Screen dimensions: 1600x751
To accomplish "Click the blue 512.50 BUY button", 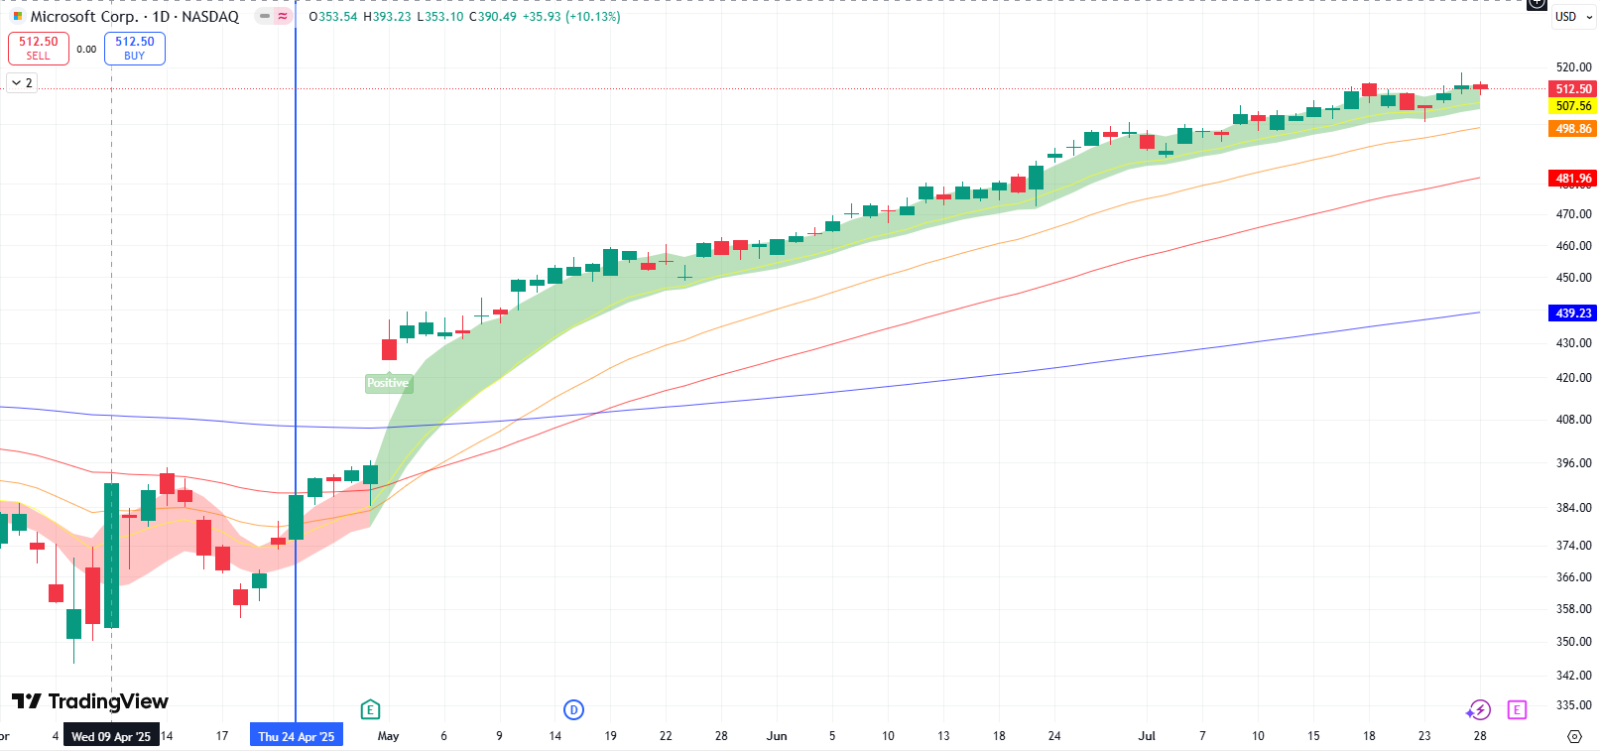I will 135,48.
